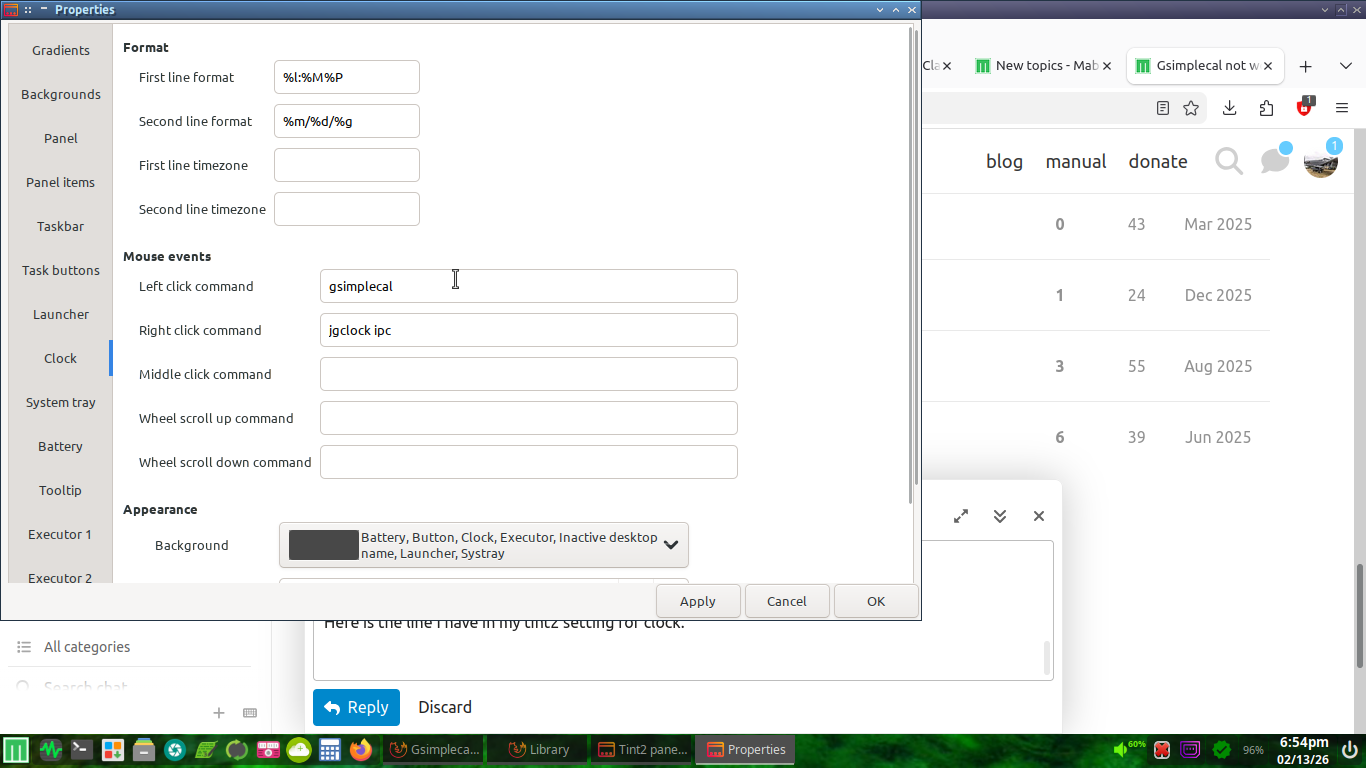
Task: Collapse the reply composer with the double chevron
Action: point(1000,516)
